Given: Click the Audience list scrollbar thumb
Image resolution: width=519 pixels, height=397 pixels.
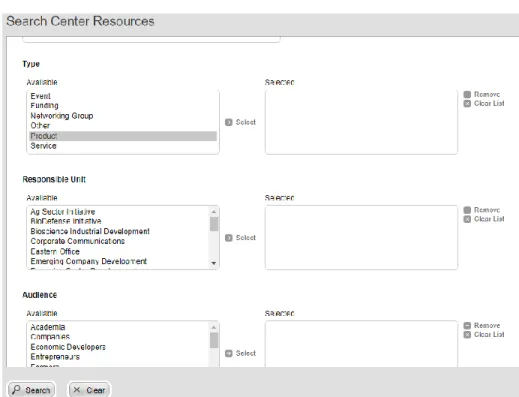Looking at the screenshot, I should [214, 340].
